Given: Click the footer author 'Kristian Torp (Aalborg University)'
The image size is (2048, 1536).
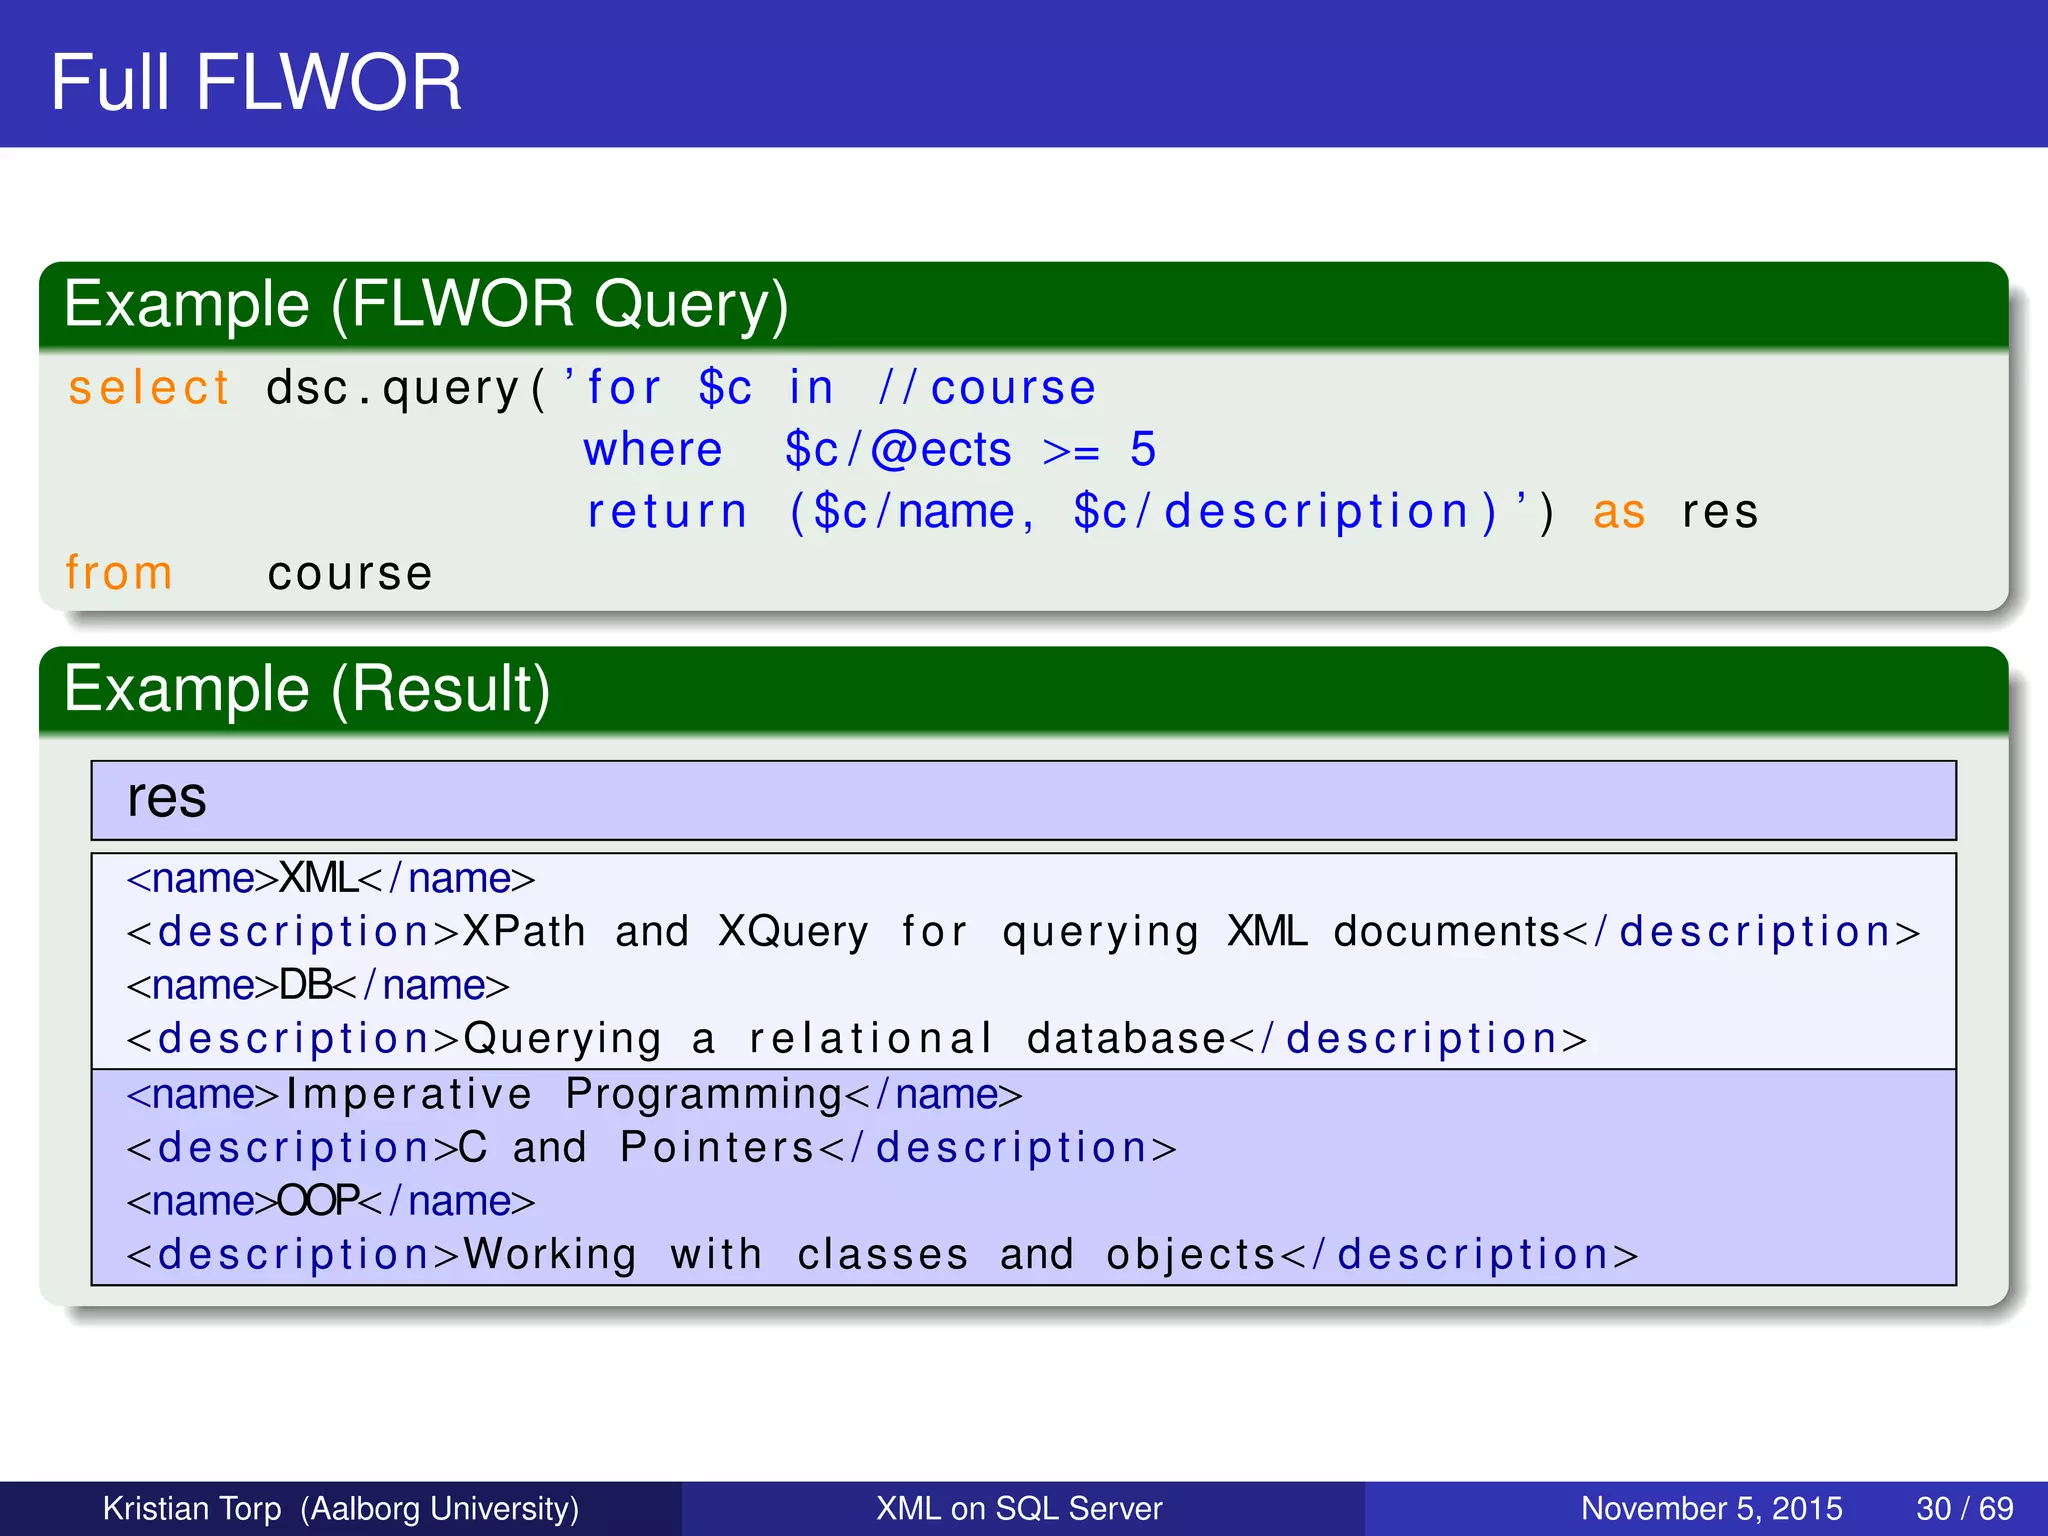Looking at the screenshot, I should [341, 1508].
